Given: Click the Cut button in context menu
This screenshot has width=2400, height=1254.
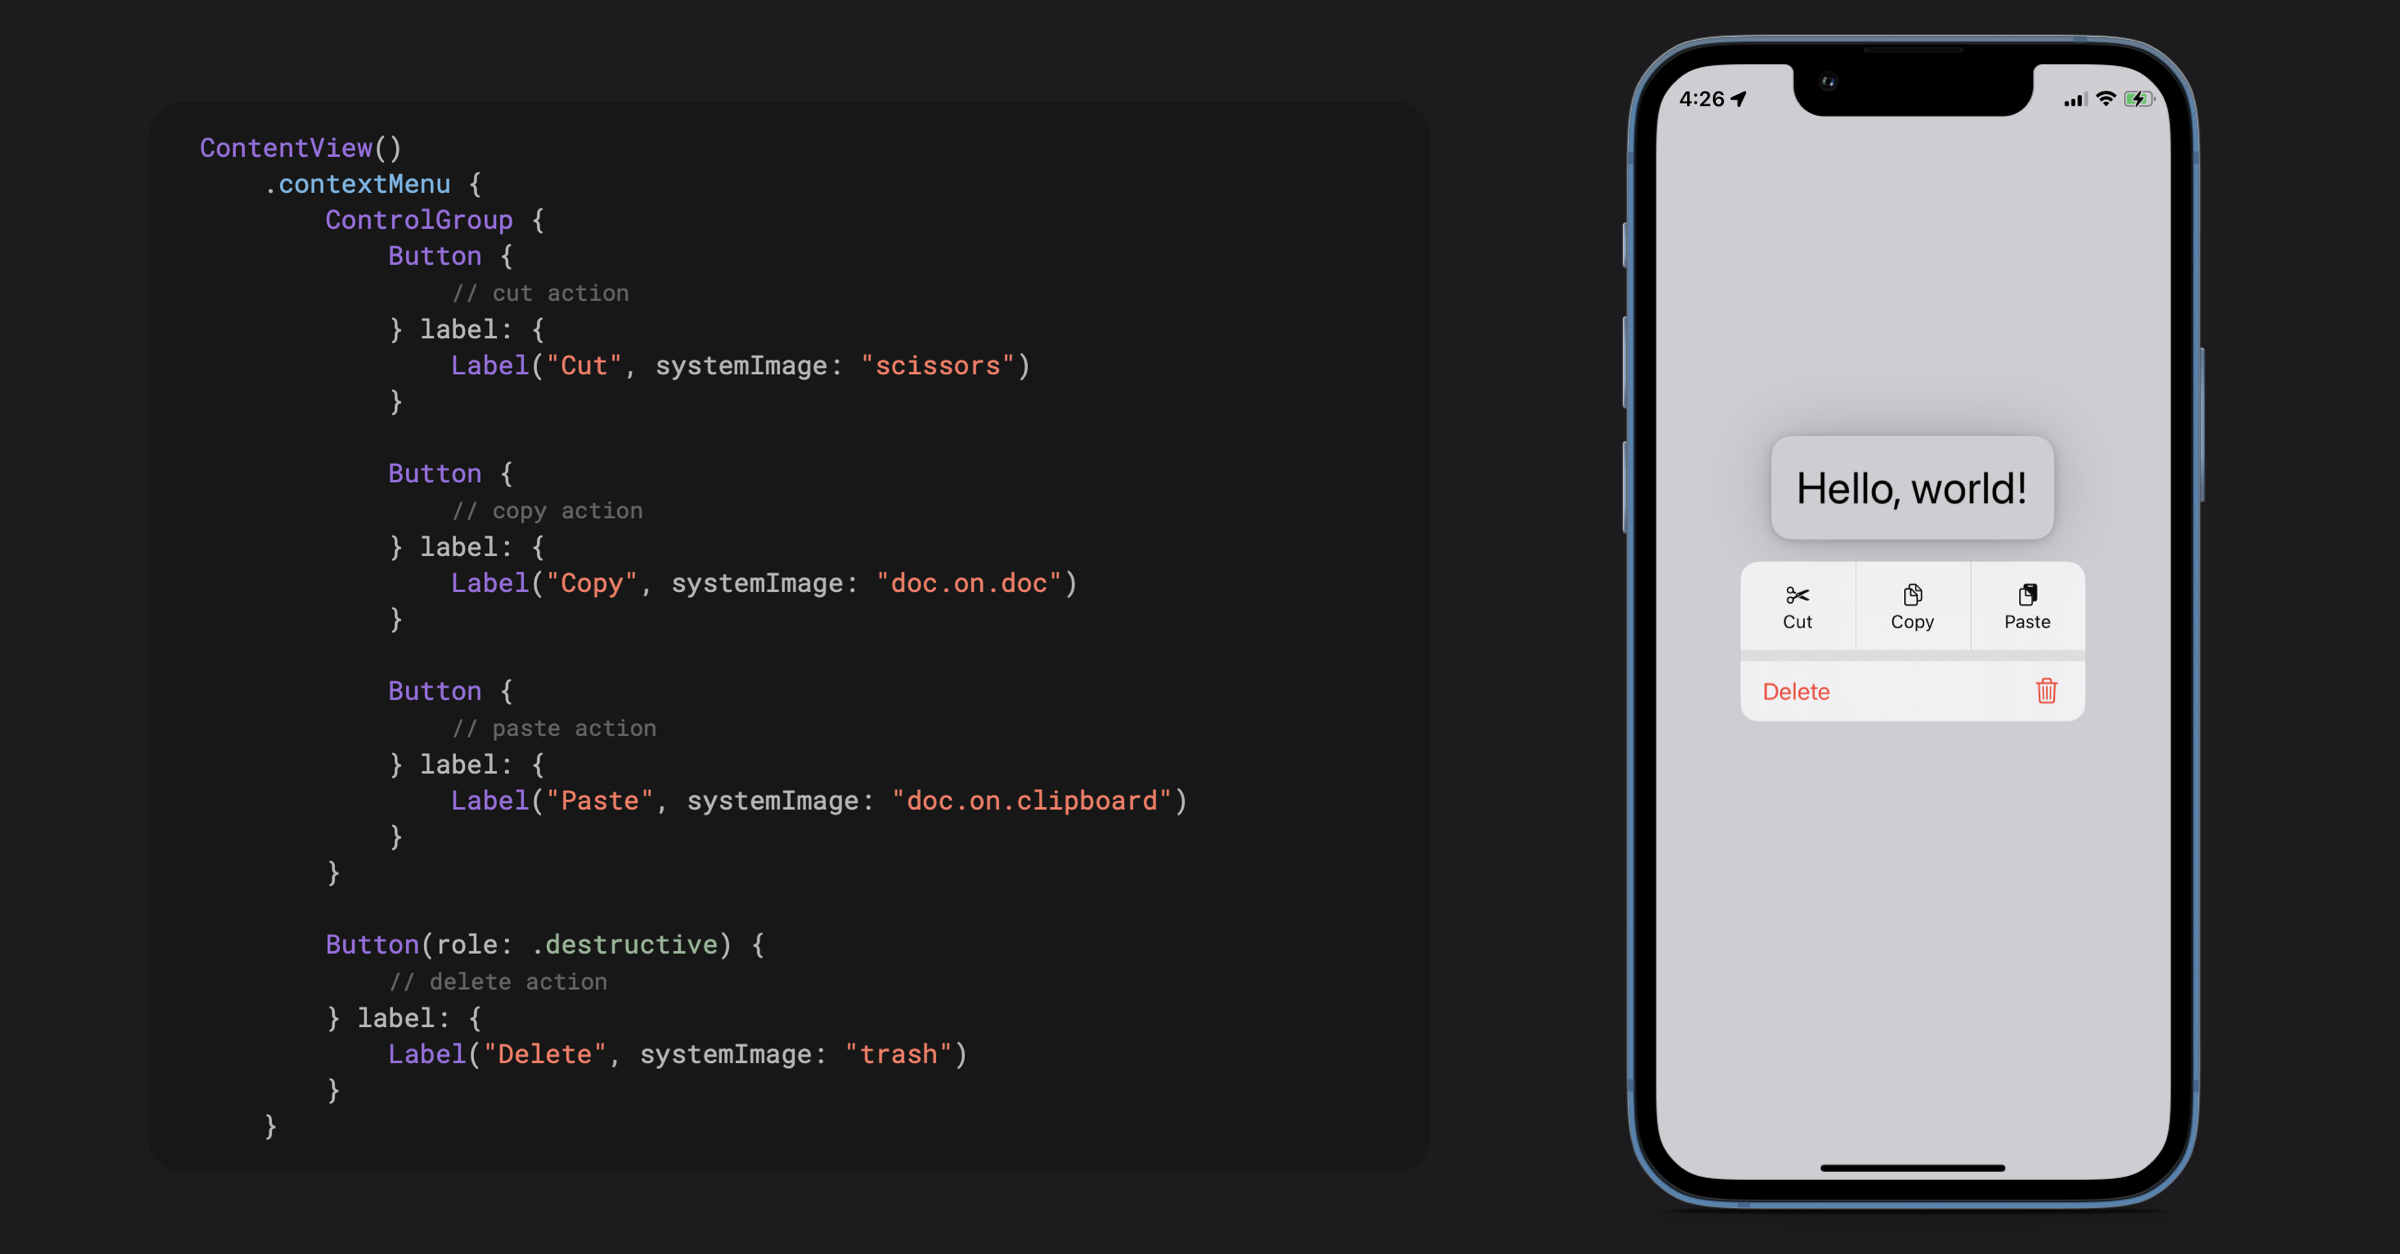Looking at the screenshot, I should (1797, 606).
